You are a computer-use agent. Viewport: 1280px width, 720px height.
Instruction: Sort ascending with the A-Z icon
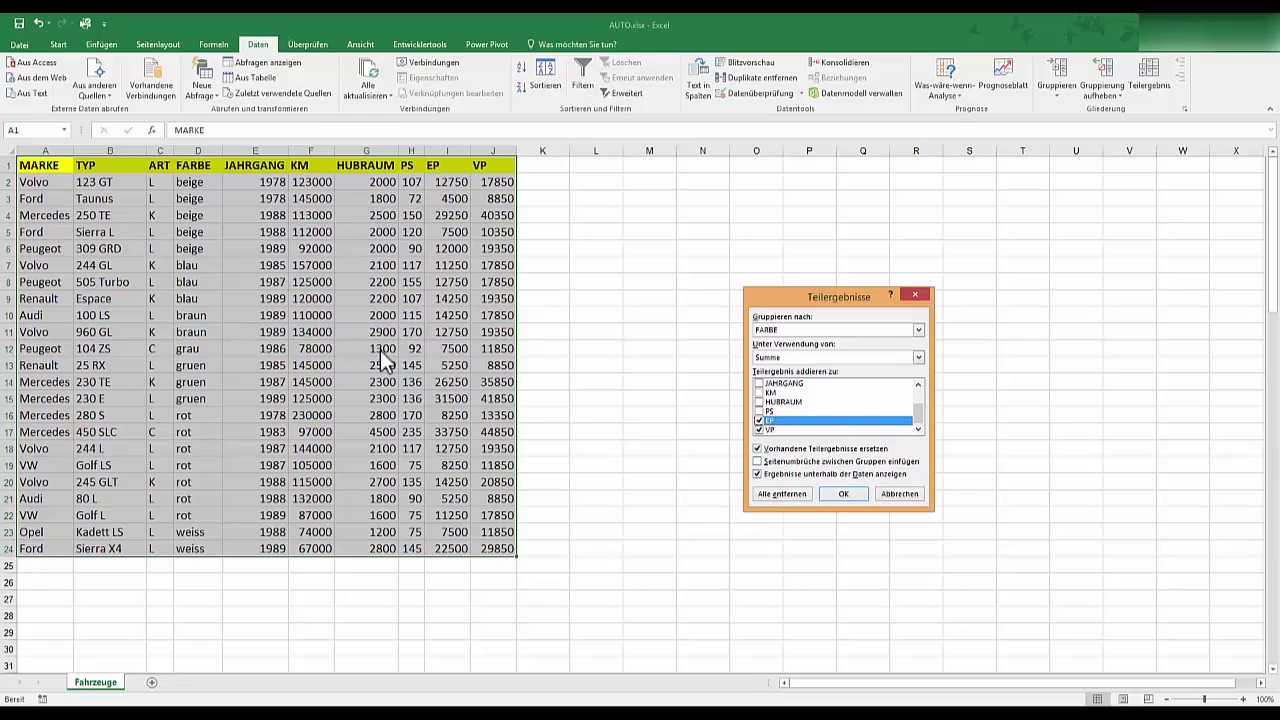coord(521,68)
